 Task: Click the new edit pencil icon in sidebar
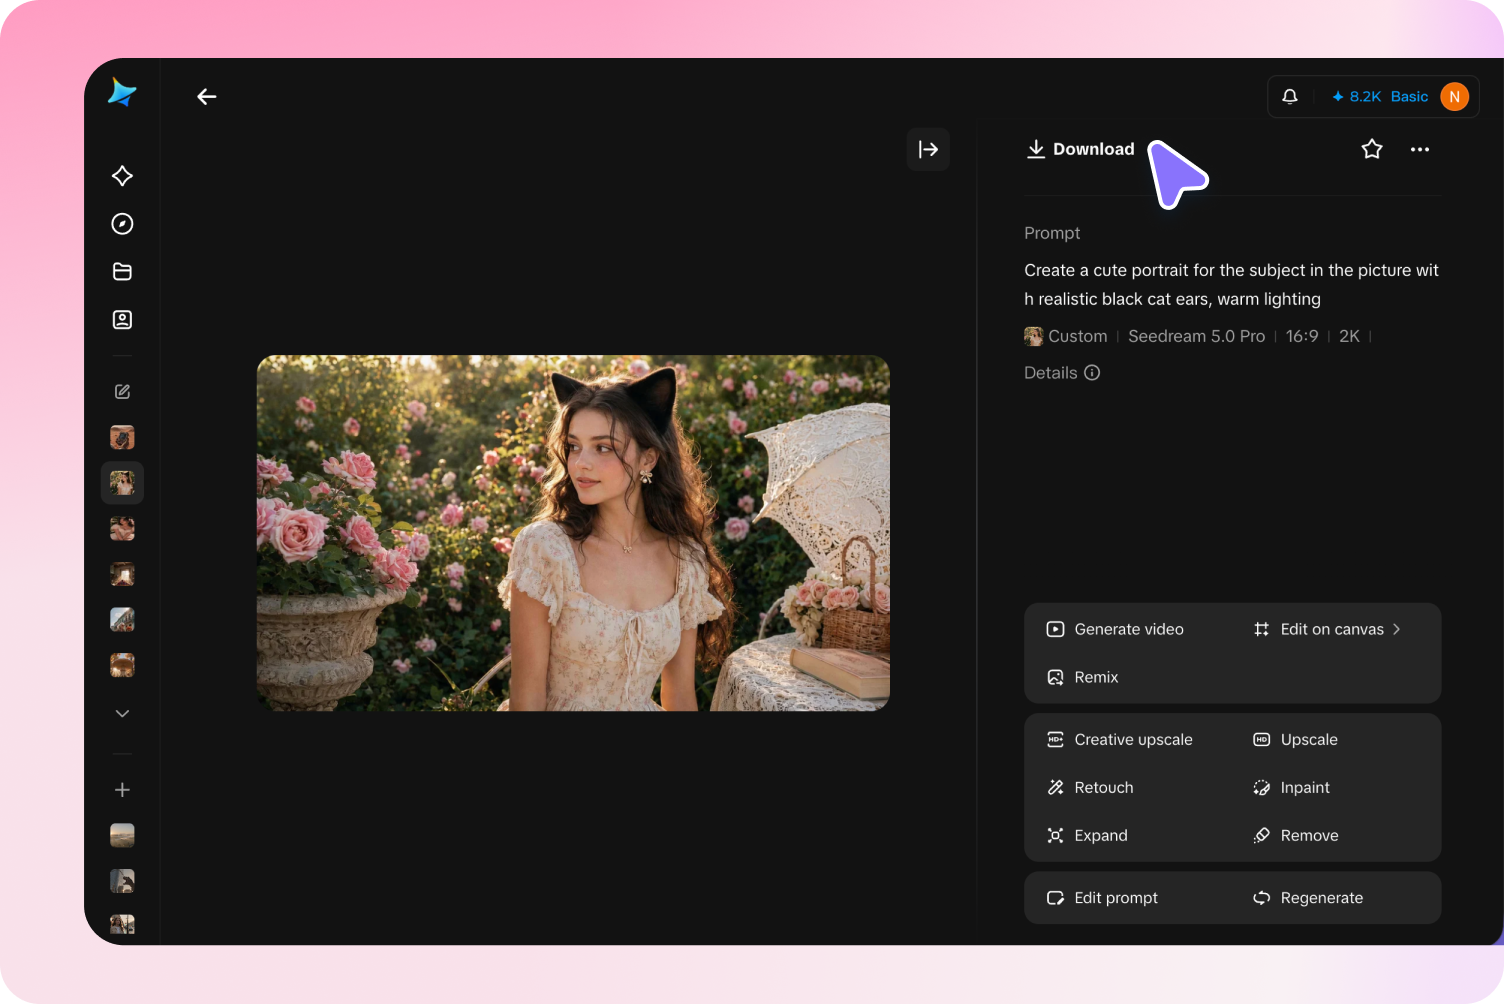pyautogui.click(x=122, y=392)
